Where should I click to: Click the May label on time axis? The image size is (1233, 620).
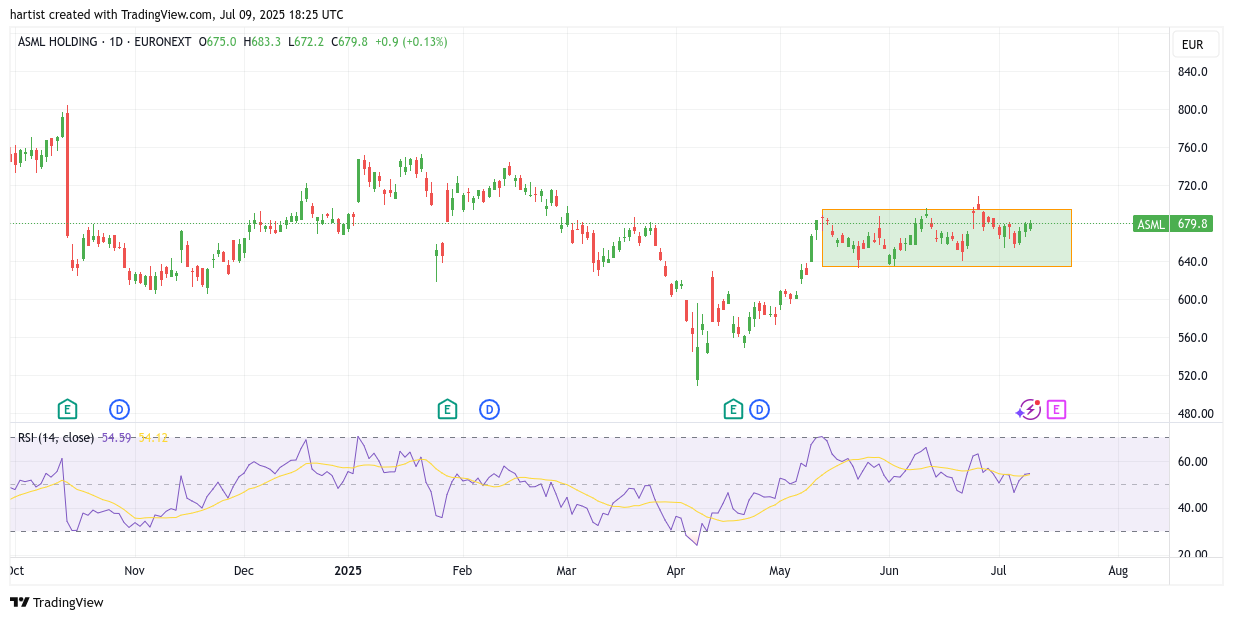tap(780, 571)
